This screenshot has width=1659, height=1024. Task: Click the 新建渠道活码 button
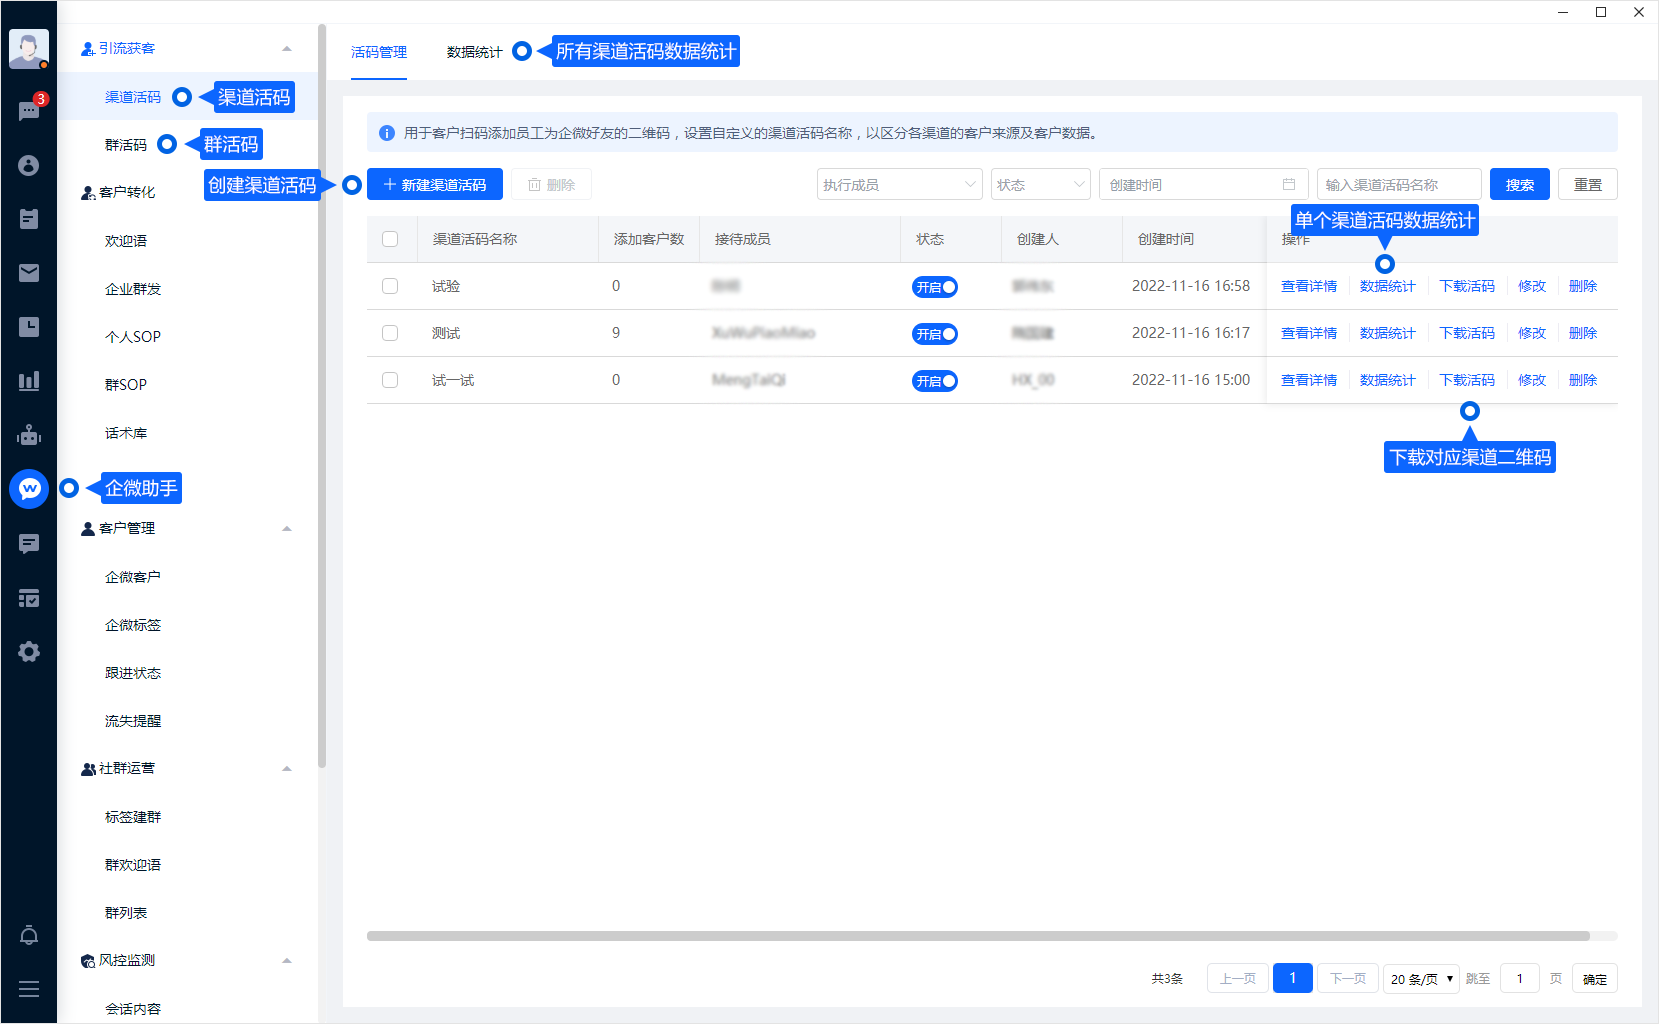435,185
